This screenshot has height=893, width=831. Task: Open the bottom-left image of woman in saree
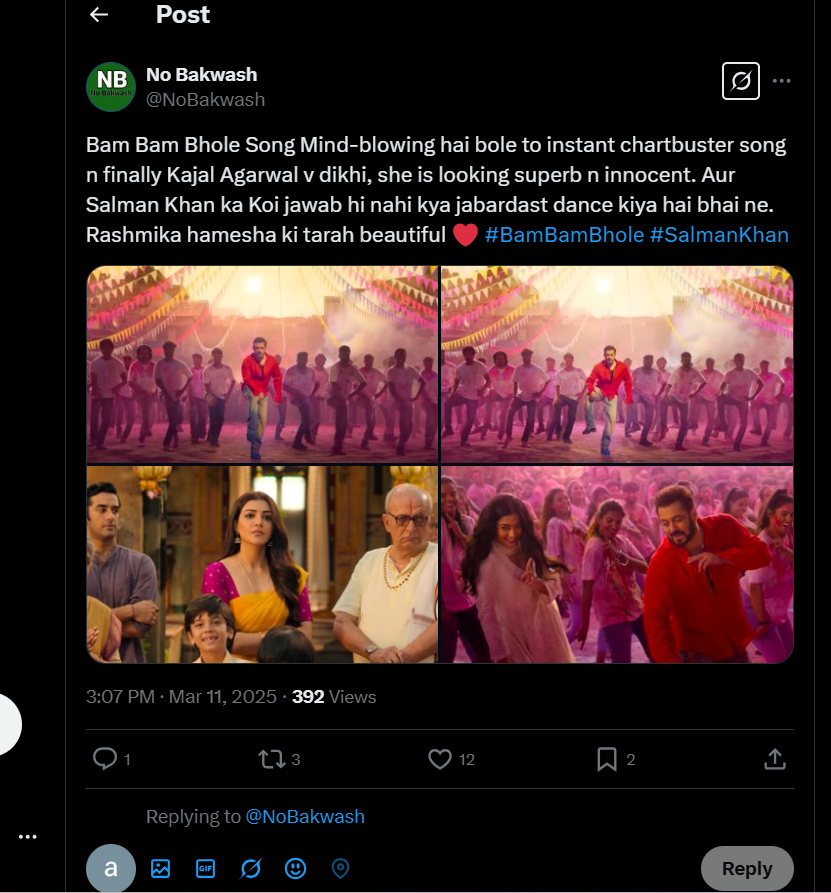[262, 564]
